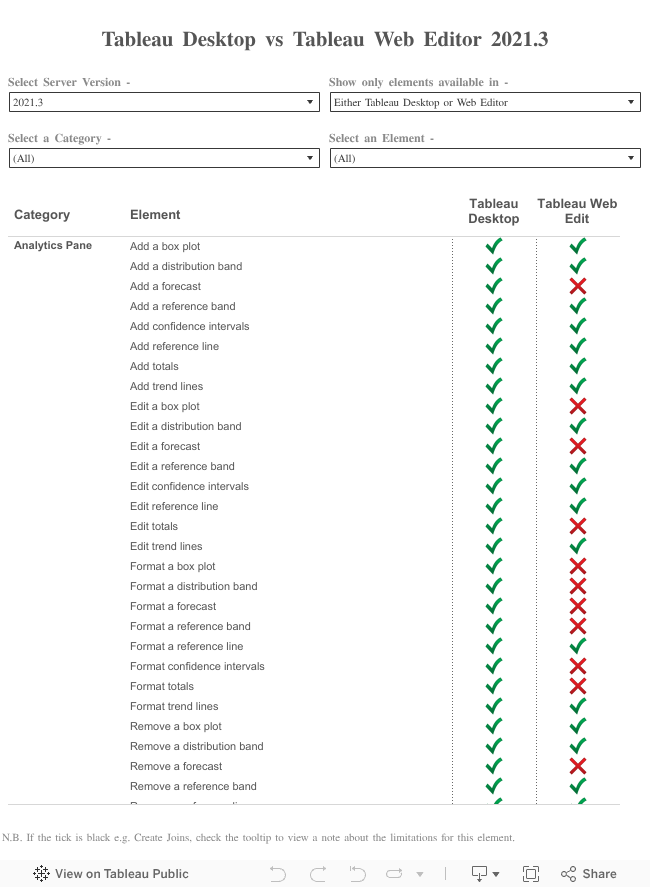
Task: Click the Redo icon in bottom toolbar
Action: coord(318,873)
